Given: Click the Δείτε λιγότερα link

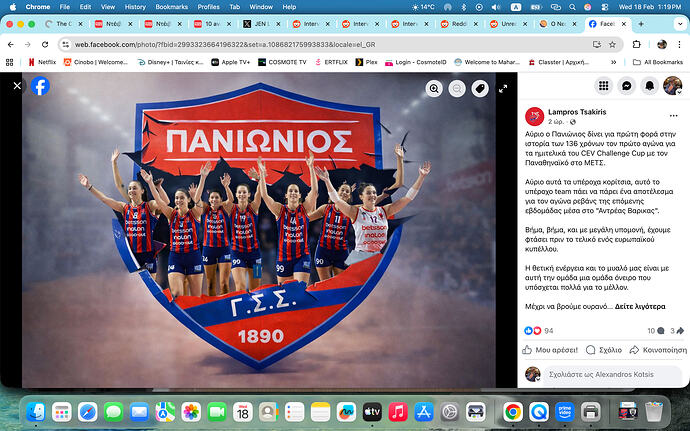Looking at the screenshot, I should pyautogui.click(x=640, y=306).
